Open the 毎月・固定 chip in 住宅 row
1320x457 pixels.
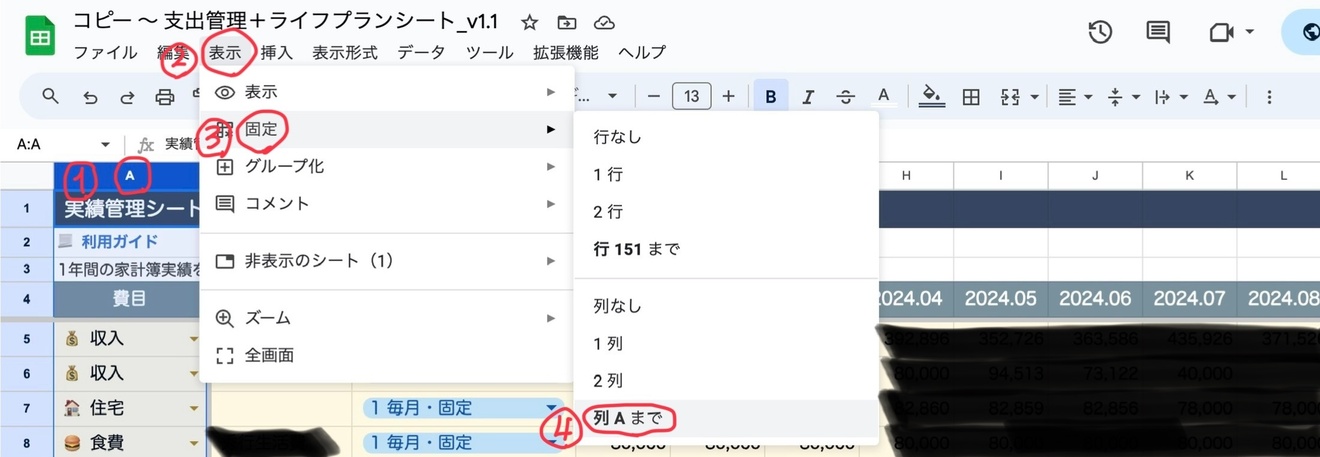pos(463,408)
